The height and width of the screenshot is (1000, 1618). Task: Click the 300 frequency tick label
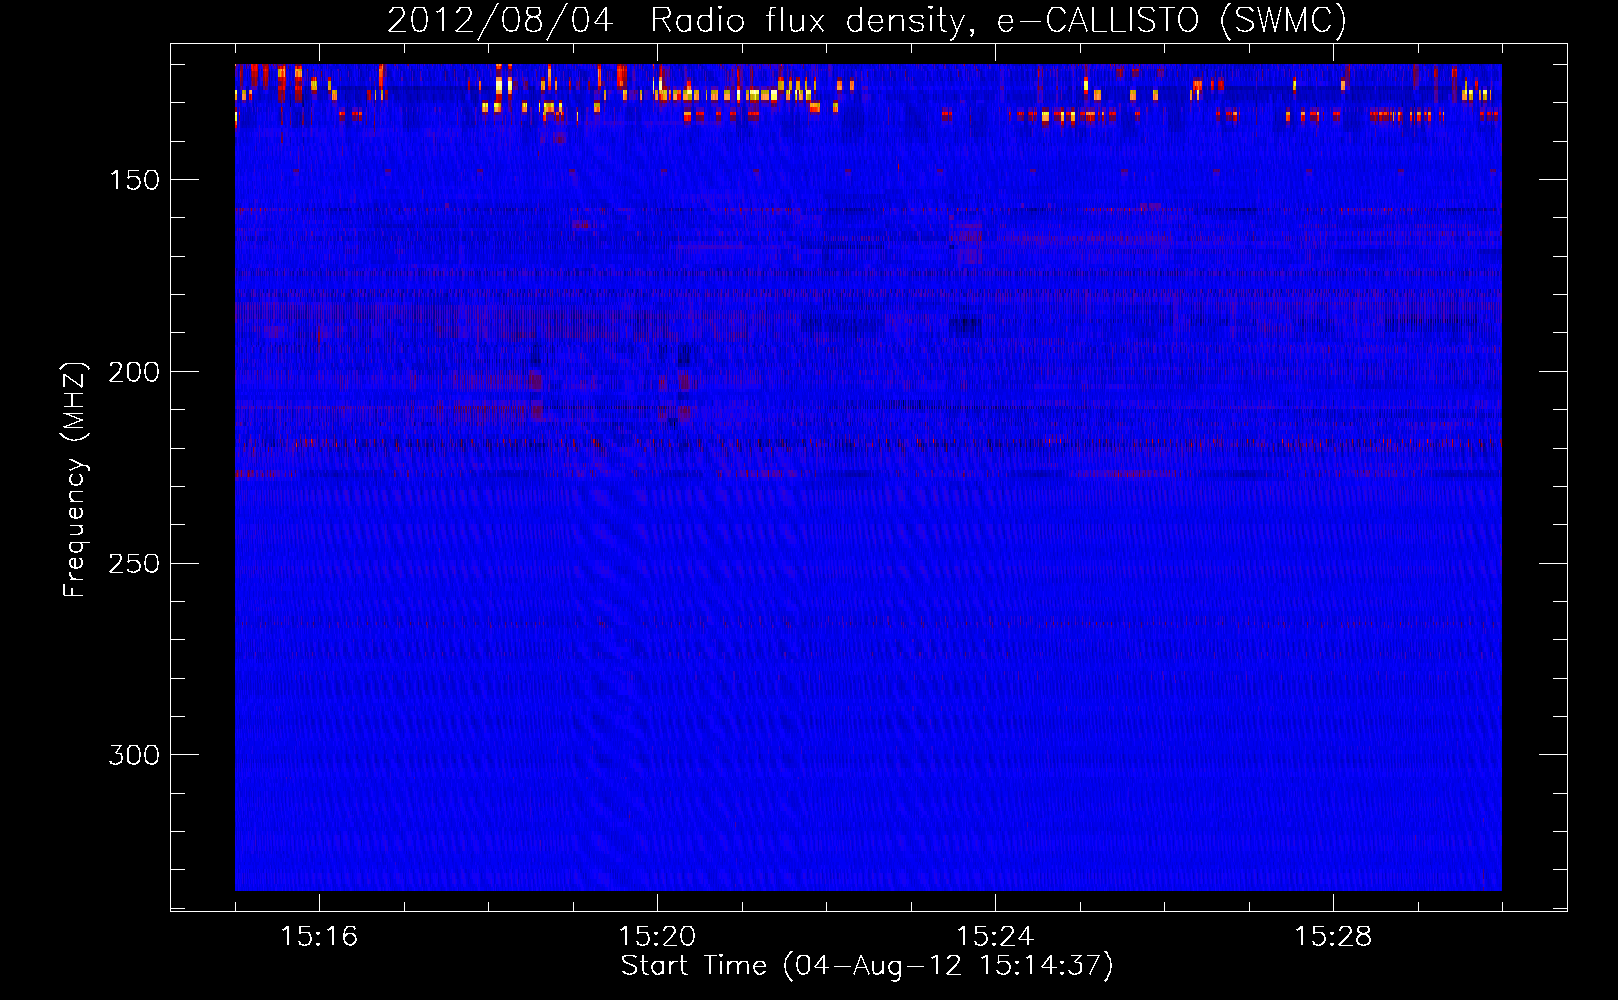[134, 755]
